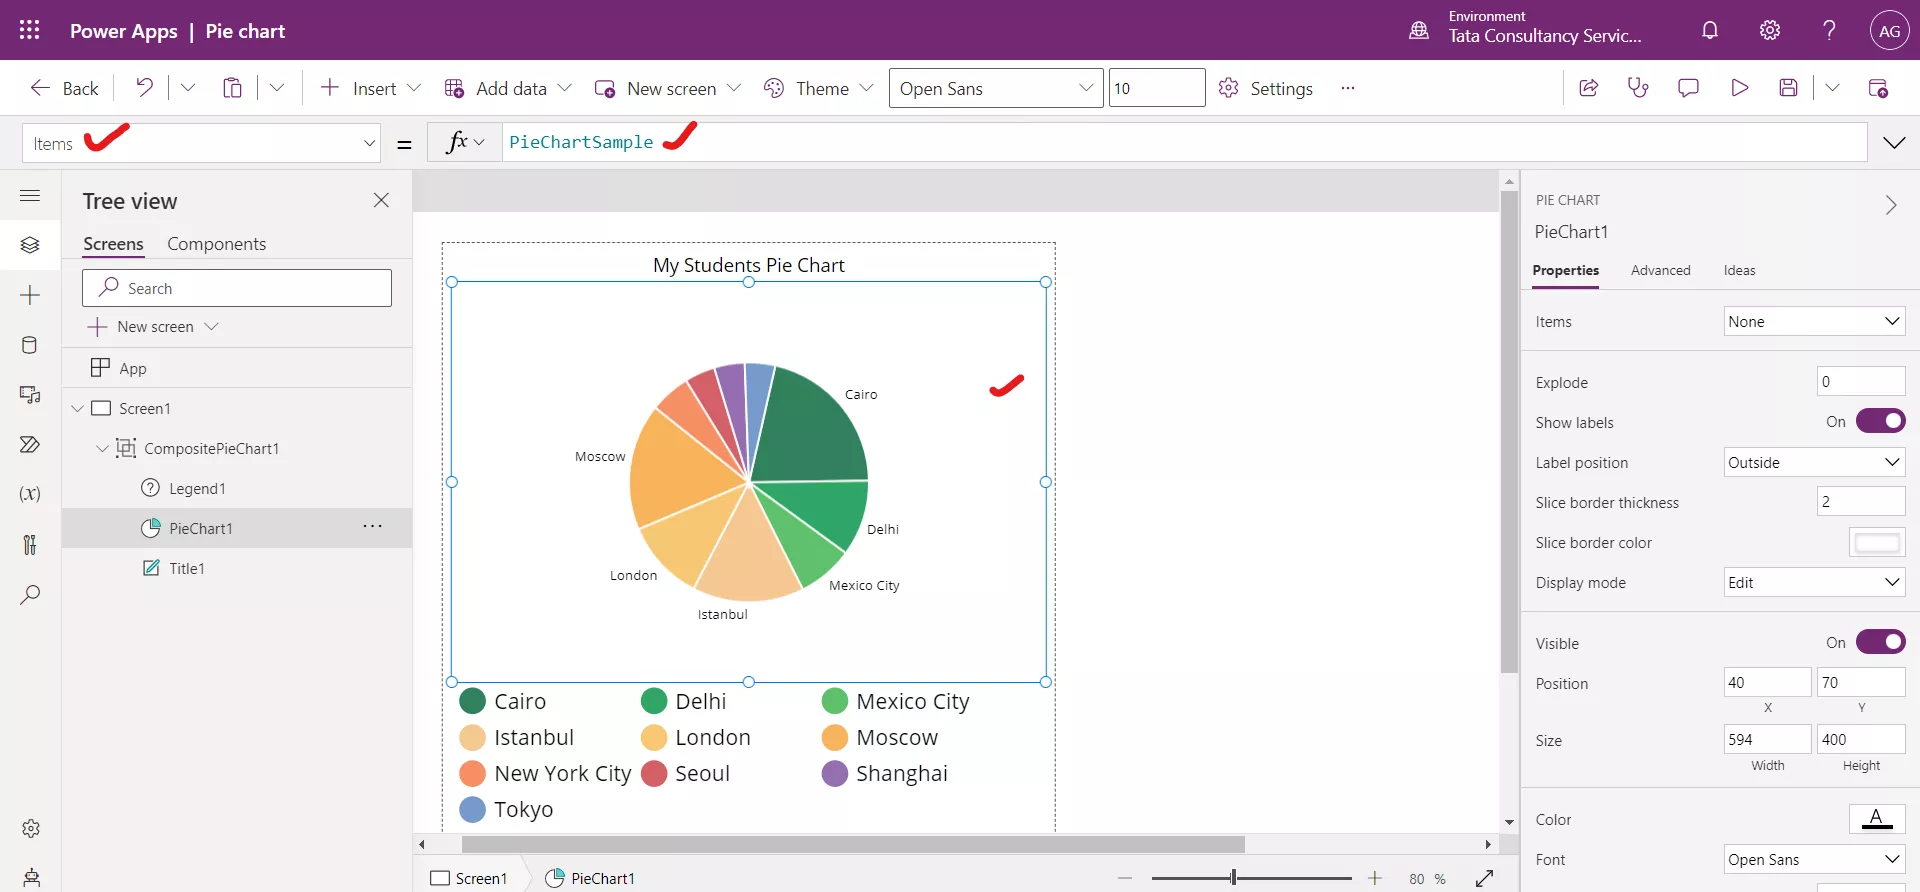This screenshot has height=892, width=1920.
Task: Open the App checker stethoscope icon
Action: coord(1638,88)
